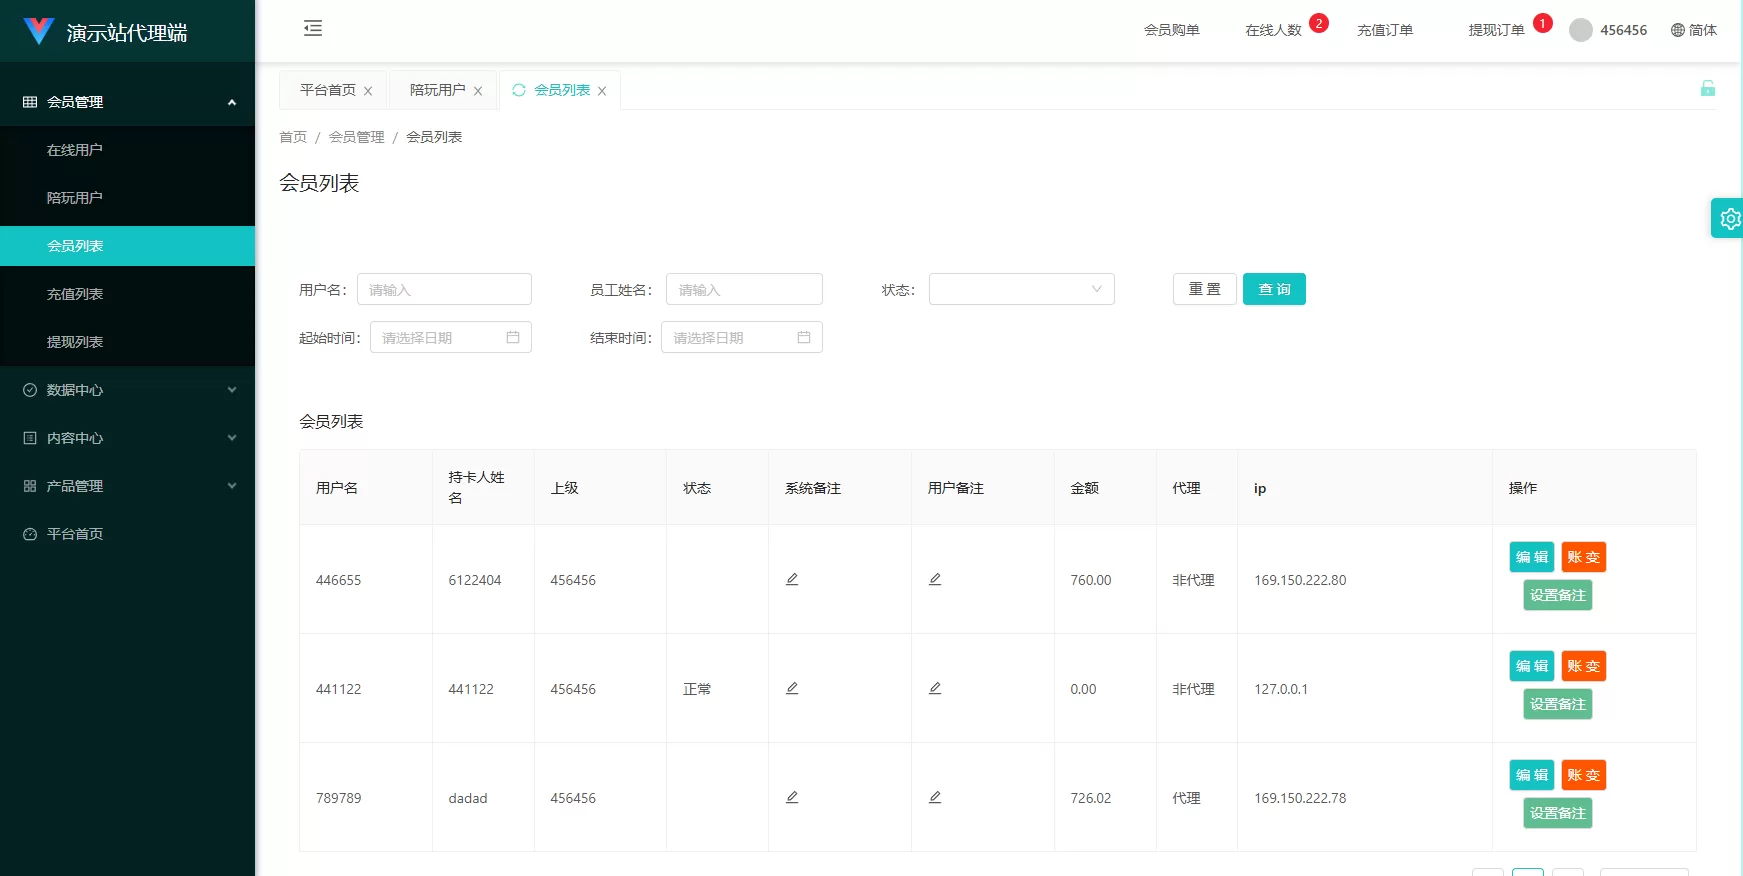Open the 状态 dropdown filter
The width and height of the screenshot is (1743, 876).
click(1021, 289)
